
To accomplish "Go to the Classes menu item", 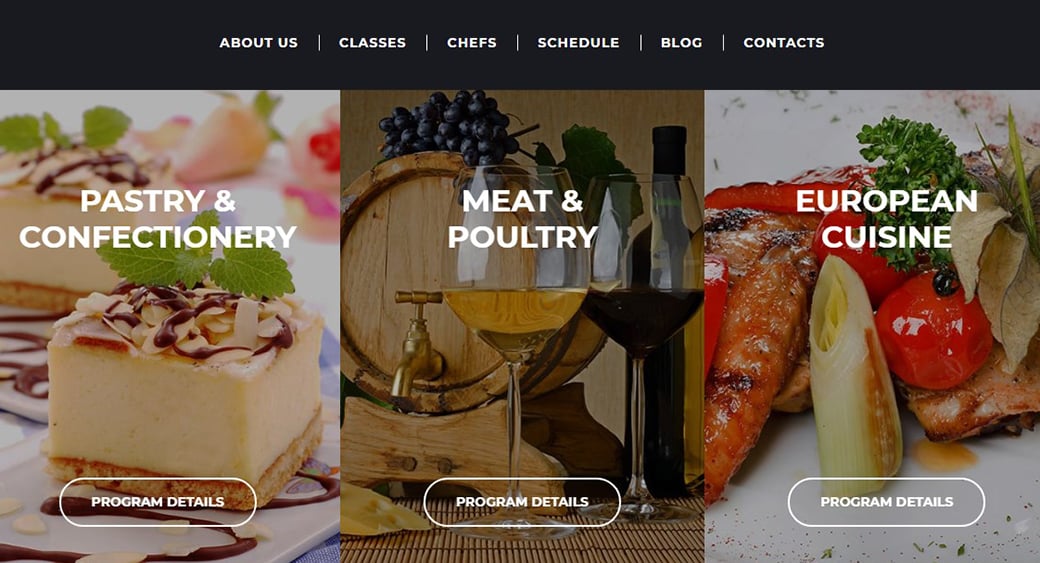I will pos(372,42).
